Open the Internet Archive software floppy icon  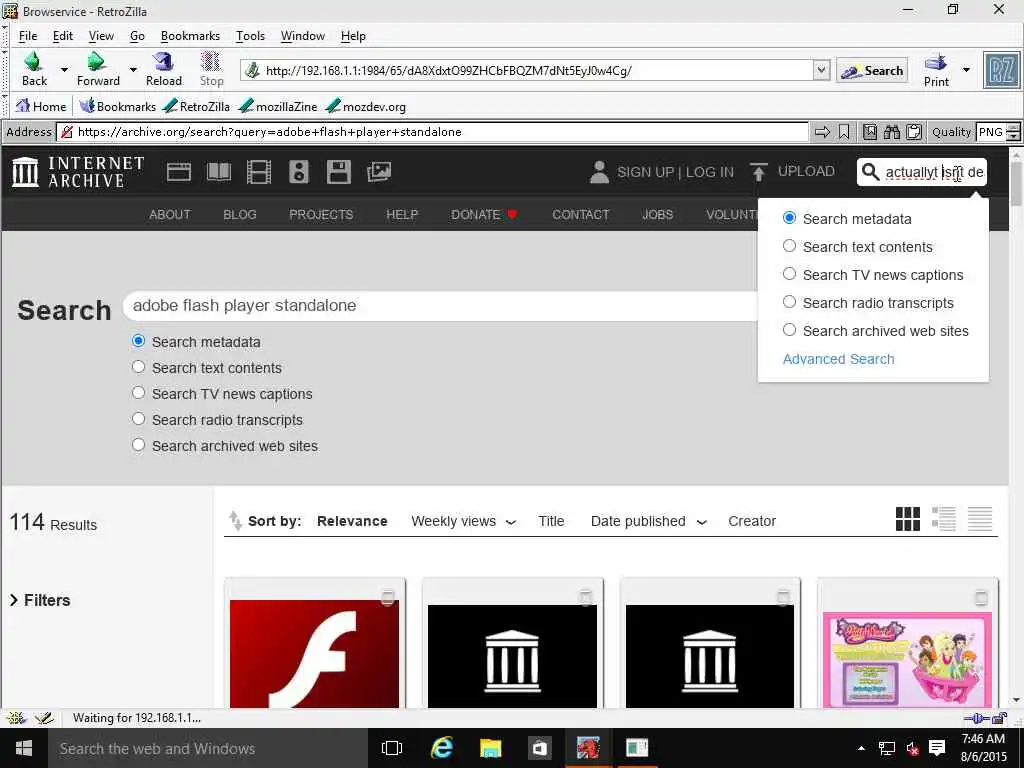click(x=338, y=172)
